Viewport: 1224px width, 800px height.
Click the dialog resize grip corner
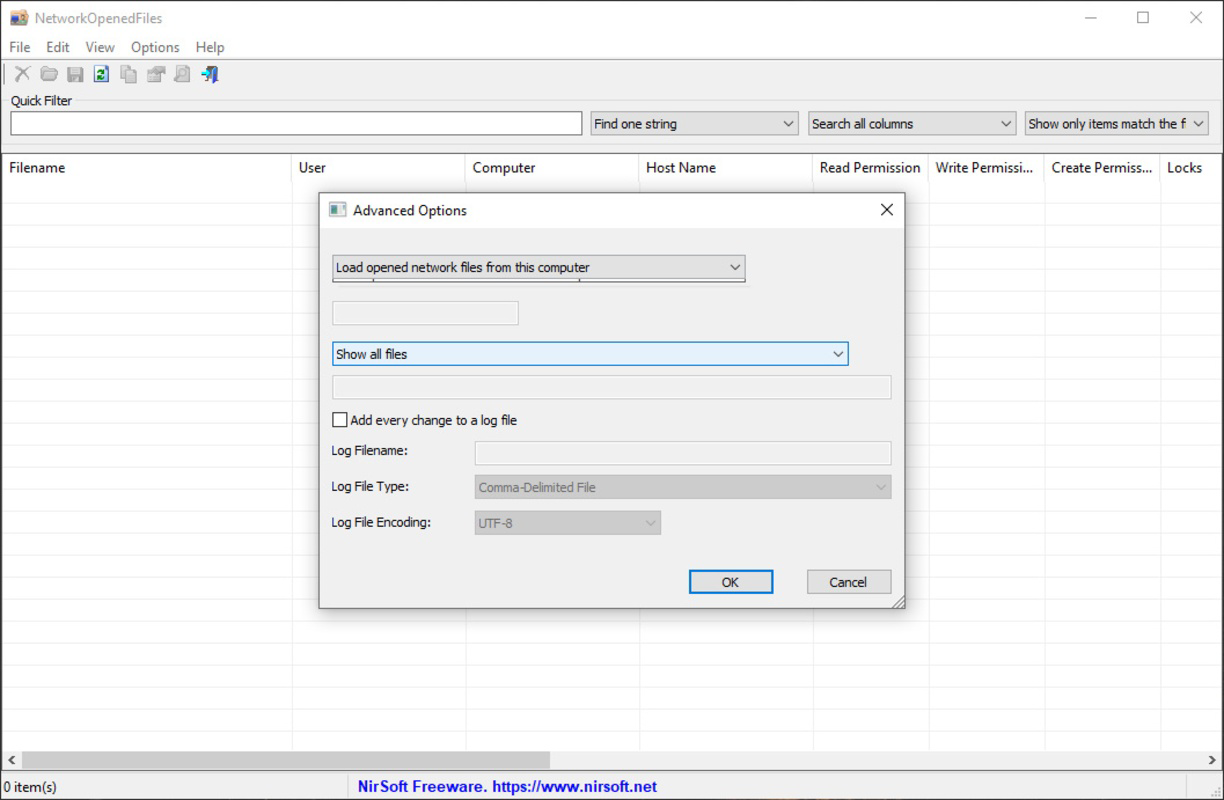click(x=897, y=601)
